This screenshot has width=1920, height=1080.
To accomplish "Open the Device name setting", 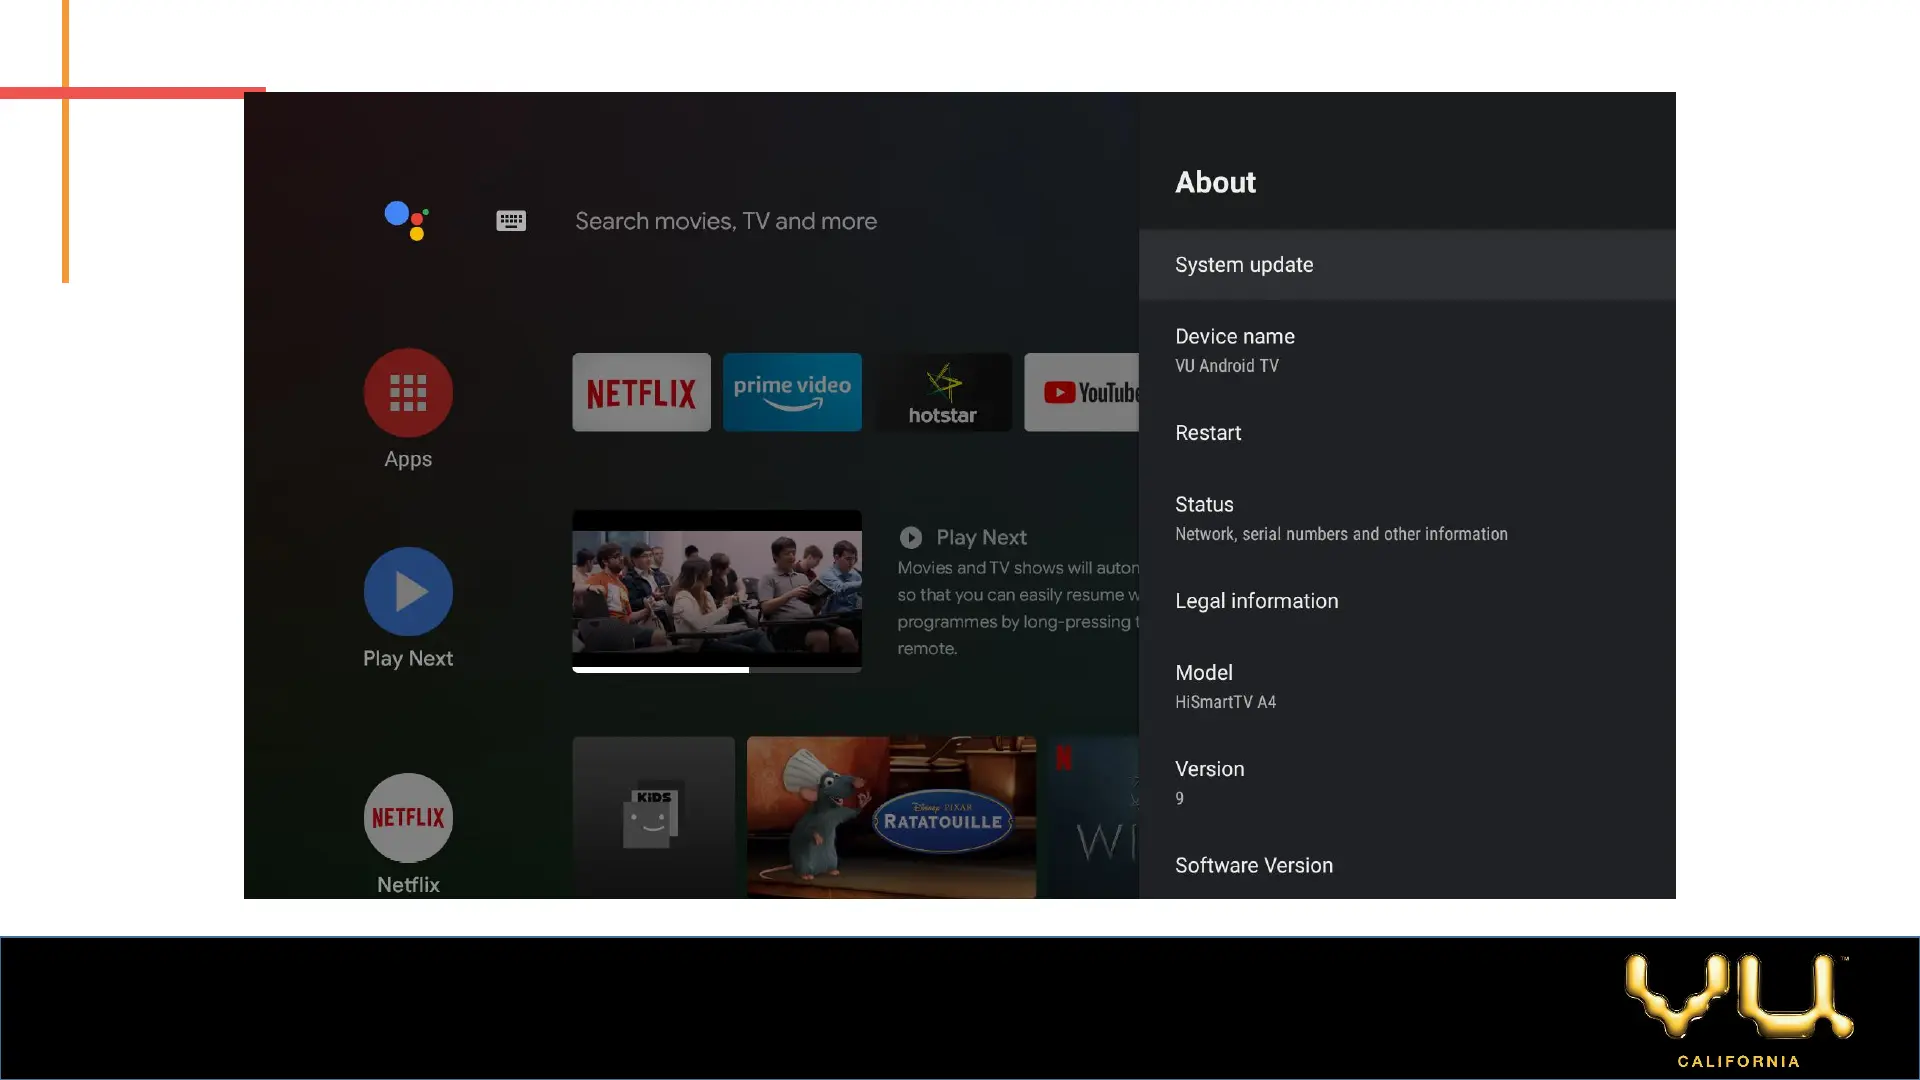I will (x=1406, y=349).
